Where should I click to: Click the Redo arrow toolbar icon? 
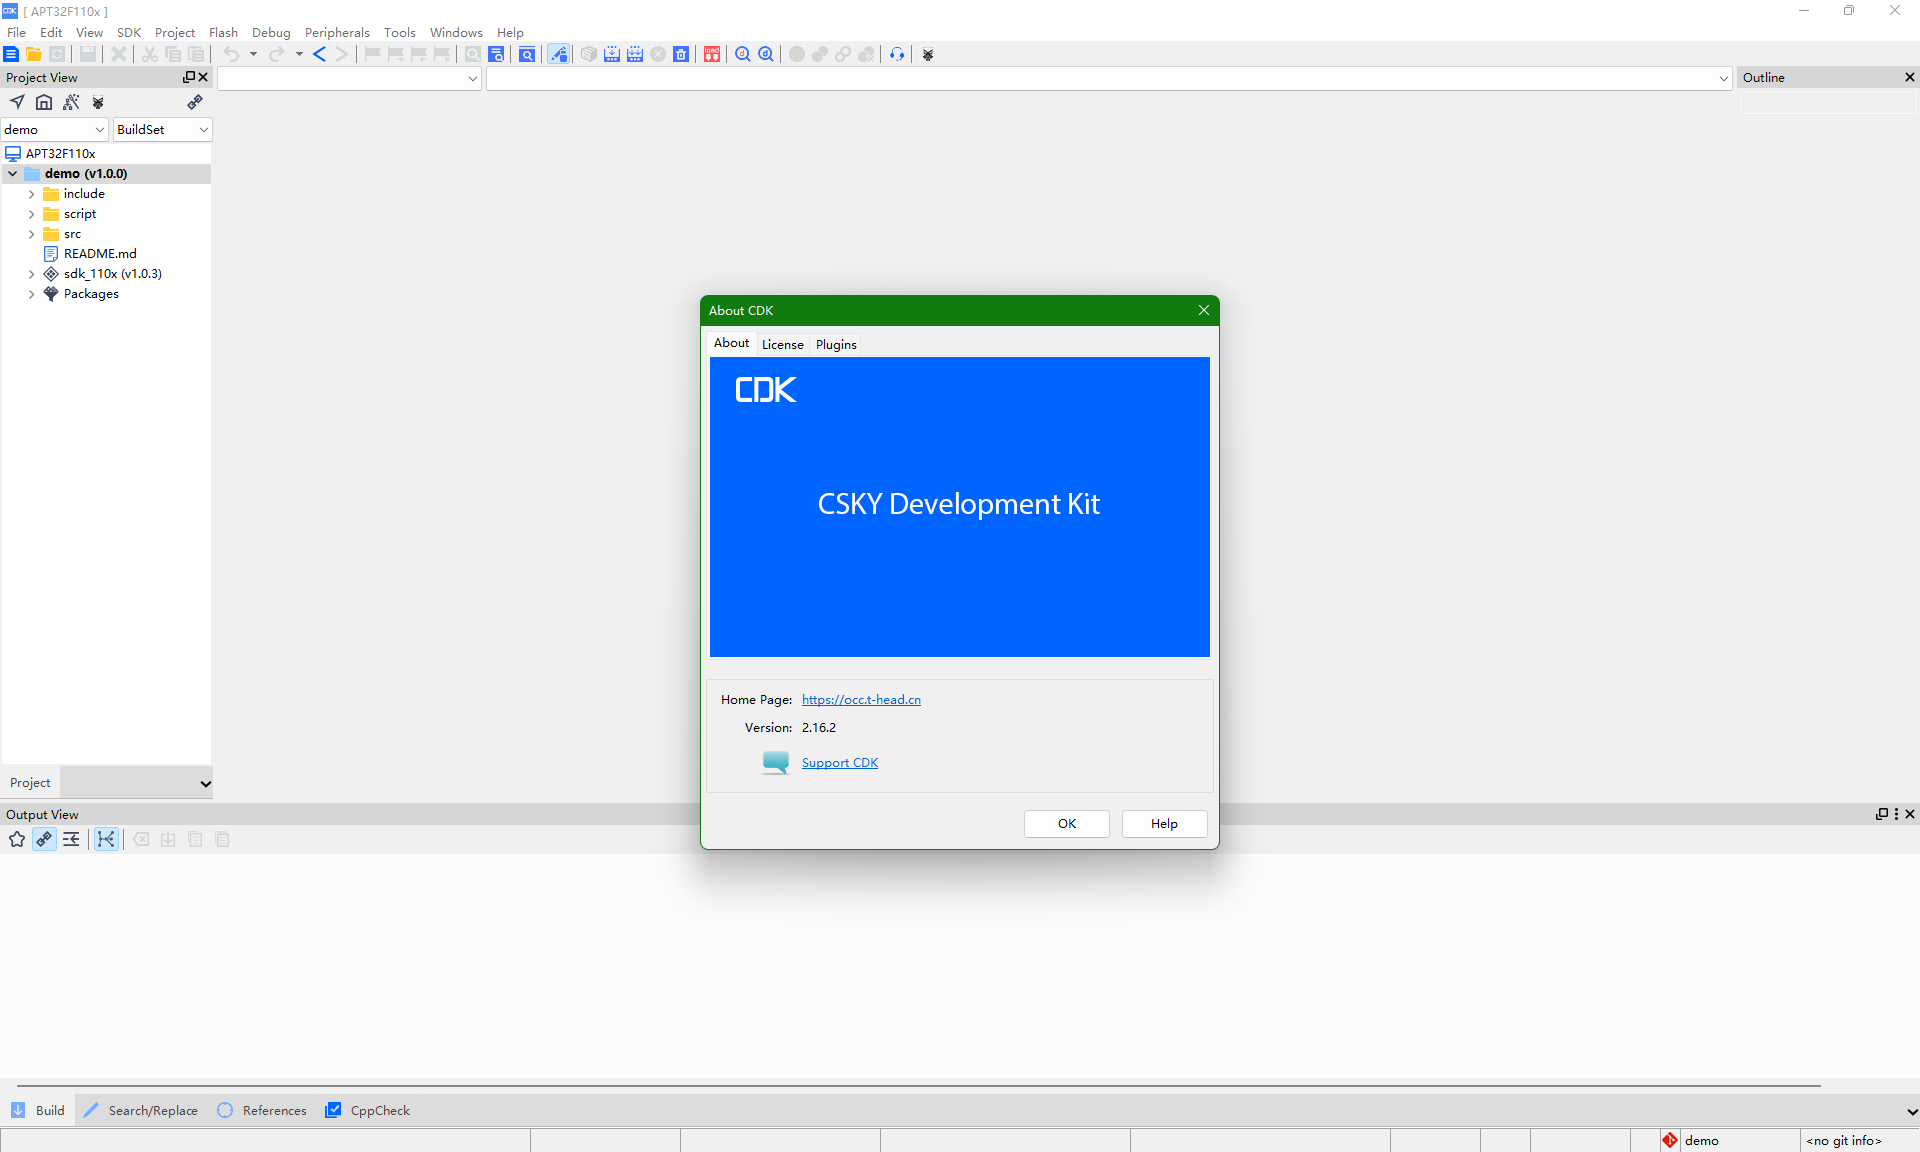tap(277, 54)
